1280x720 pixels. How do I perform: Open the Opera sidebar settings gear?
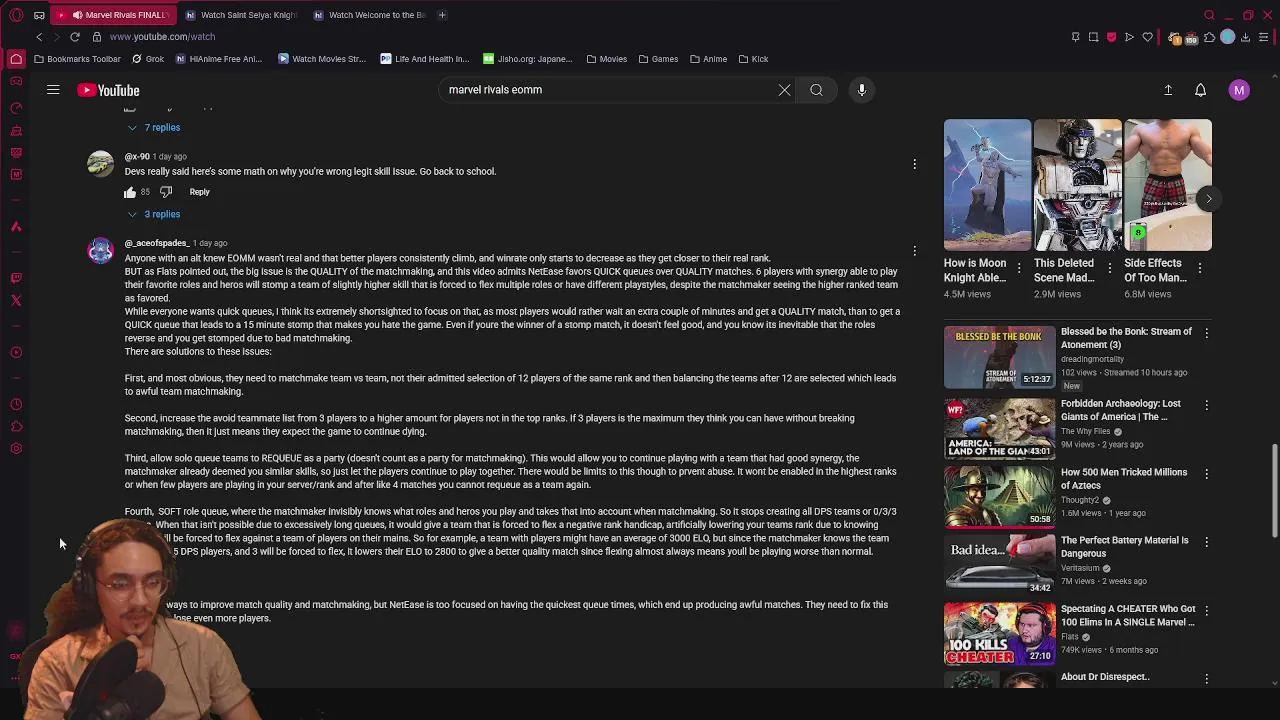(16, 448)
